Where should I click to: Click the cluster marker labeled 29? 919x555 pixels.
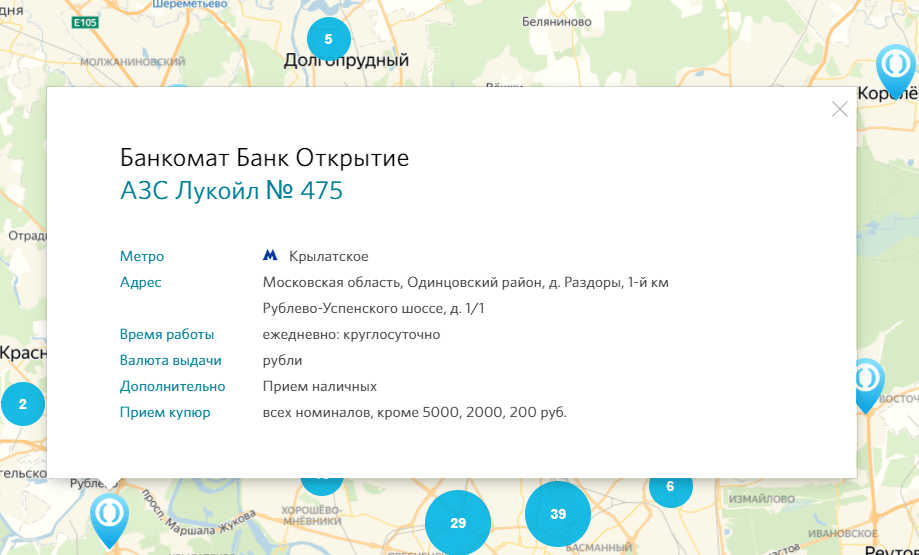click(x=458, y=522)
